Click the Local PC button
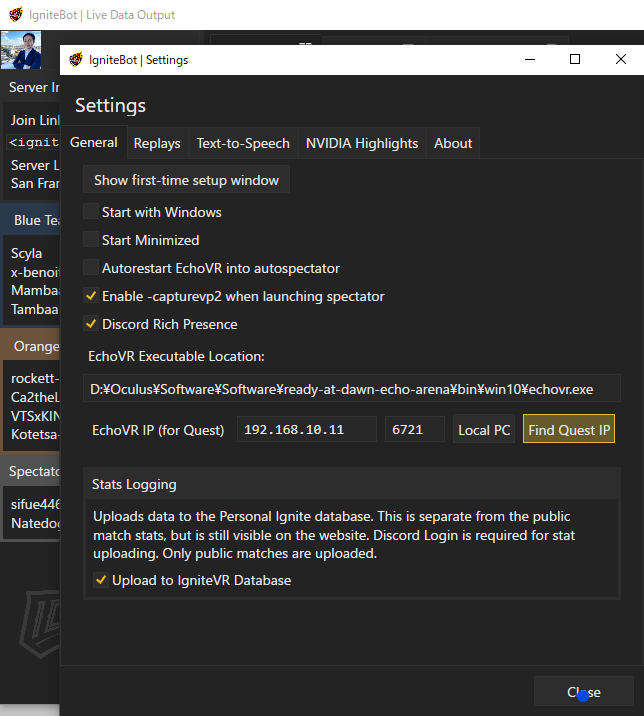The height and width of the screenshot is (716, 644). 484,429
